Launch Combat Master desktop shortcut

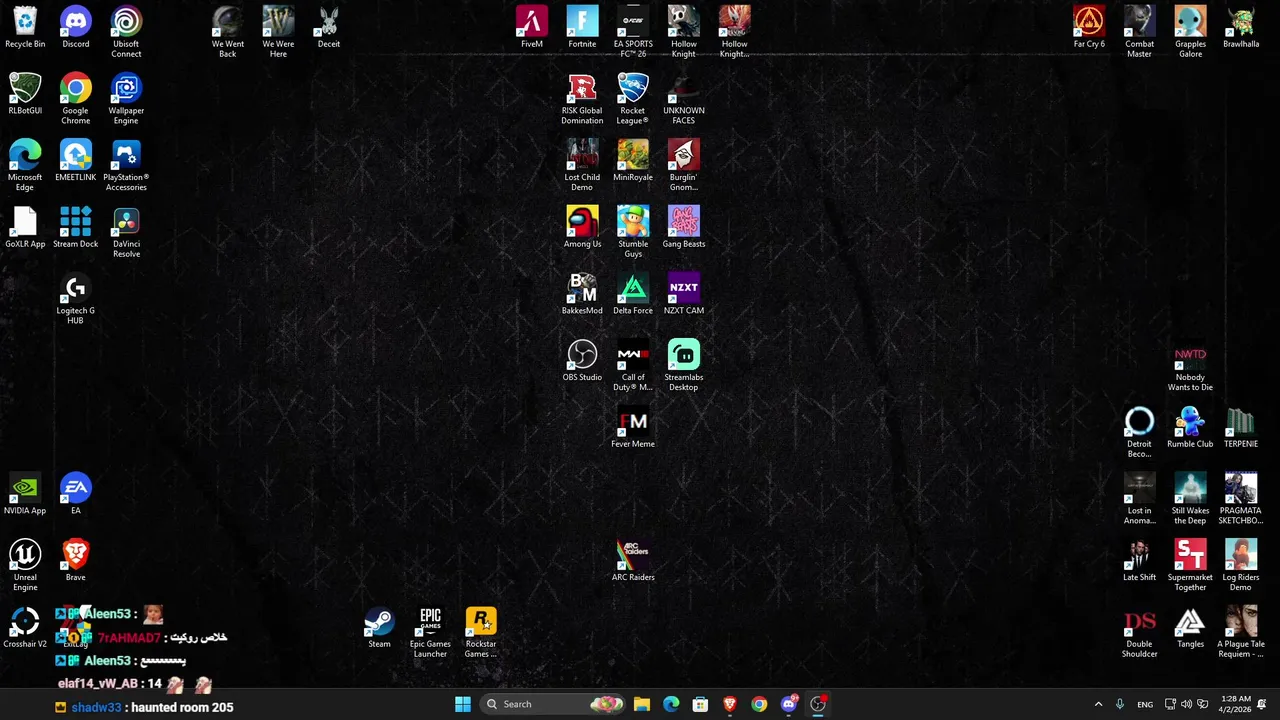pyautogui.click(x=1140, y=32)
